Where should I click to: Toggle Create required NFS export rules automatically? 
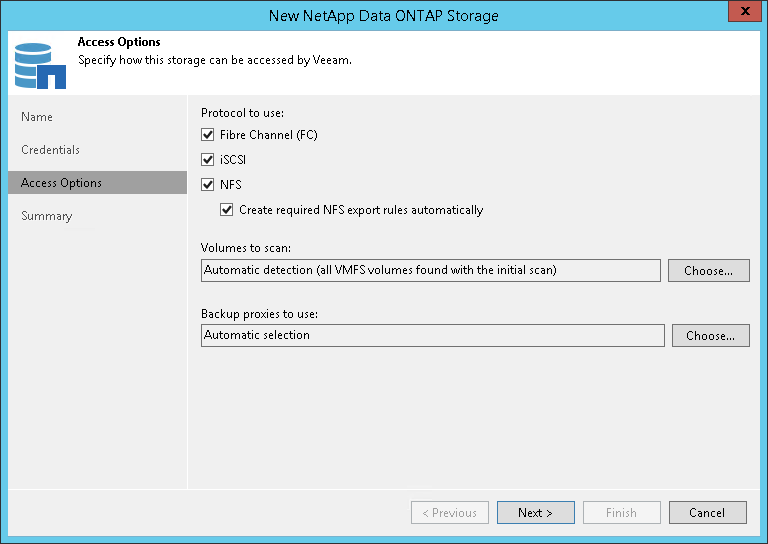[228, 210]
